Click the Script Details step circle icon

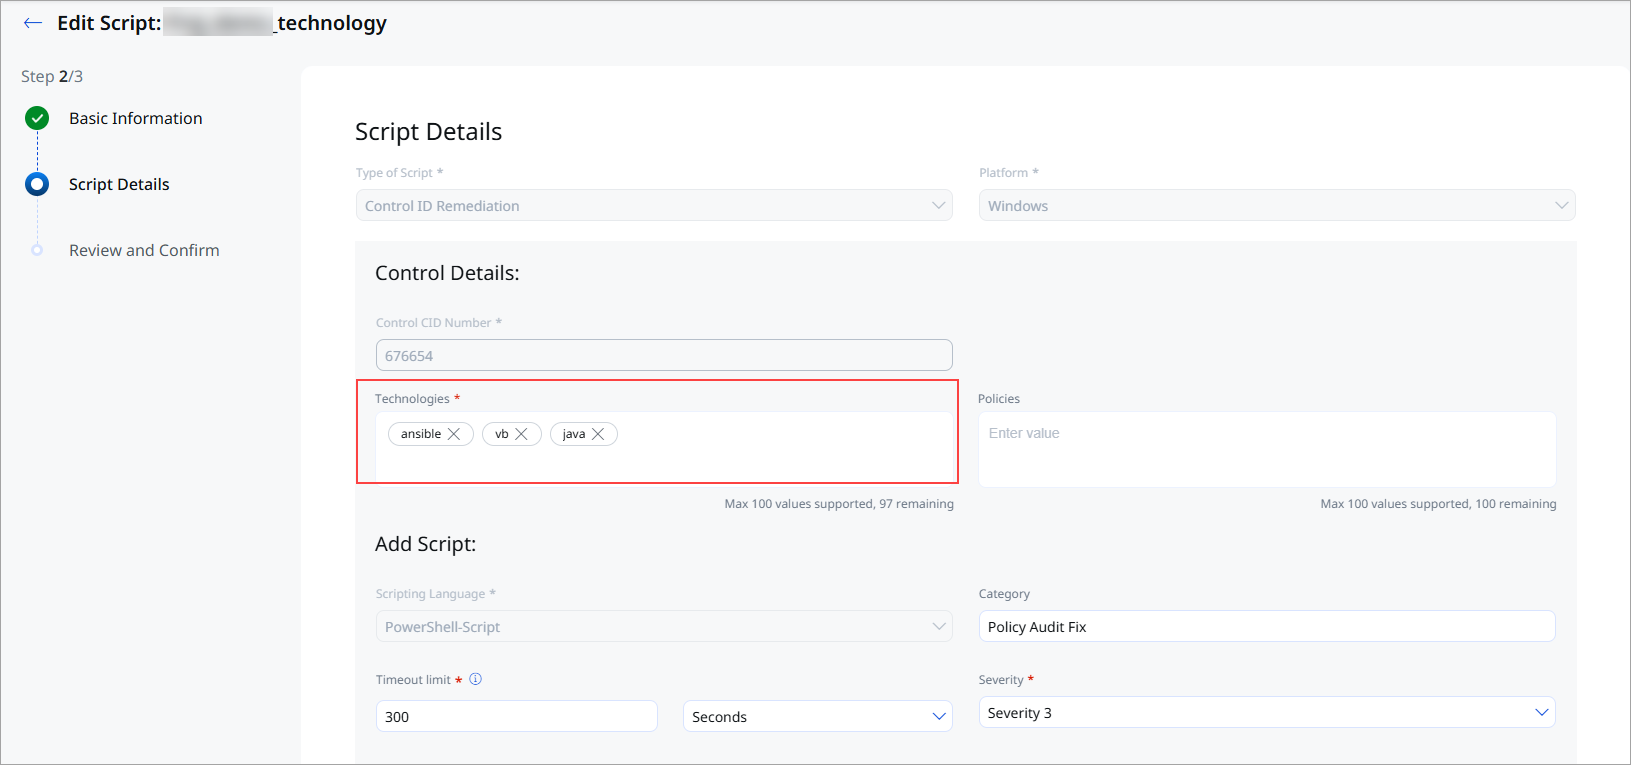click(37, 184)
